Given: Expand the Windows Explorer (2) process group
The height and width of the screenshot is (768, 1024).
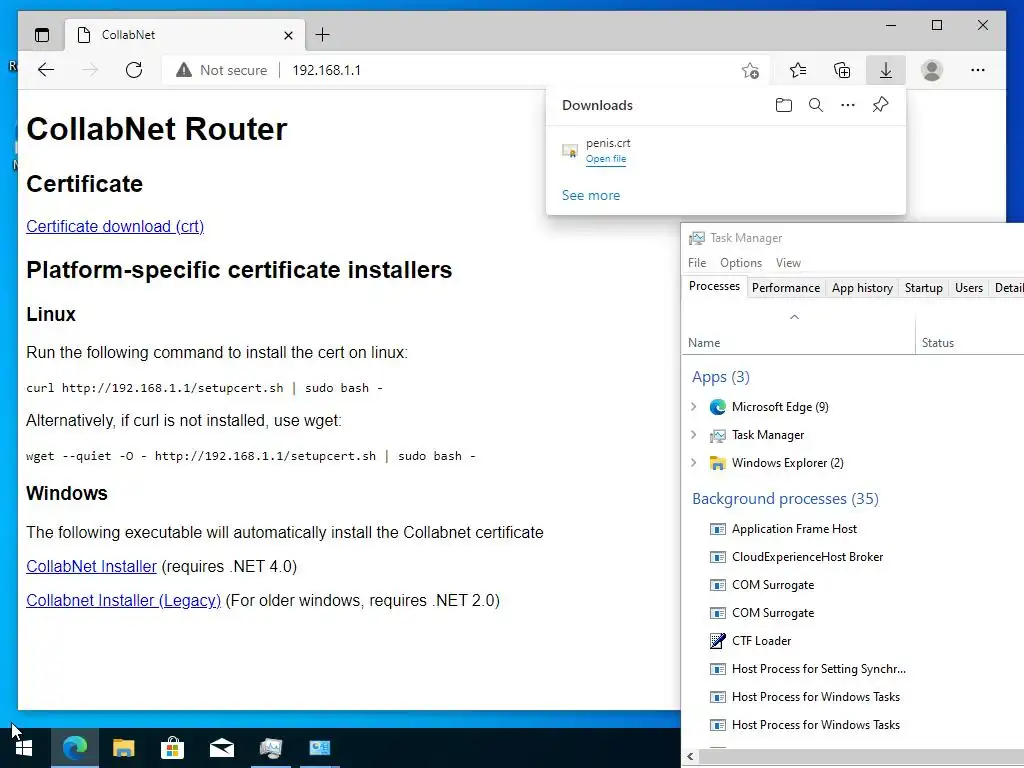Looking at the screenshot, I should pyautogui.click(x=694, y=462).
